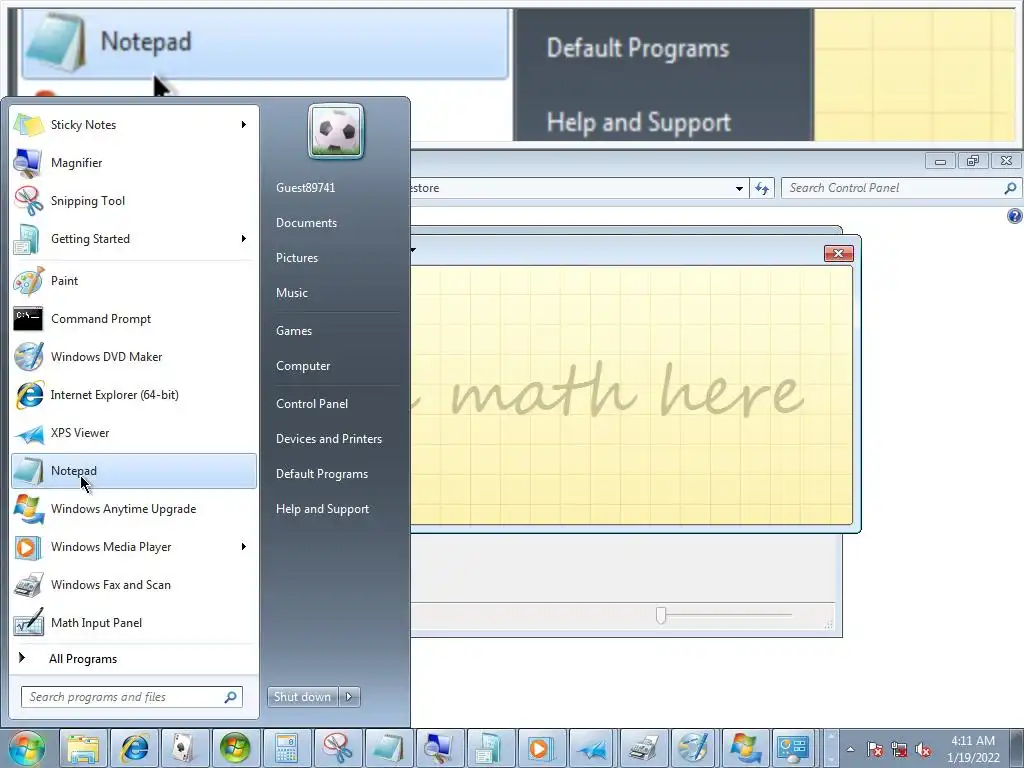Launch Windows Media Player from the Start menu

[134, 547]
